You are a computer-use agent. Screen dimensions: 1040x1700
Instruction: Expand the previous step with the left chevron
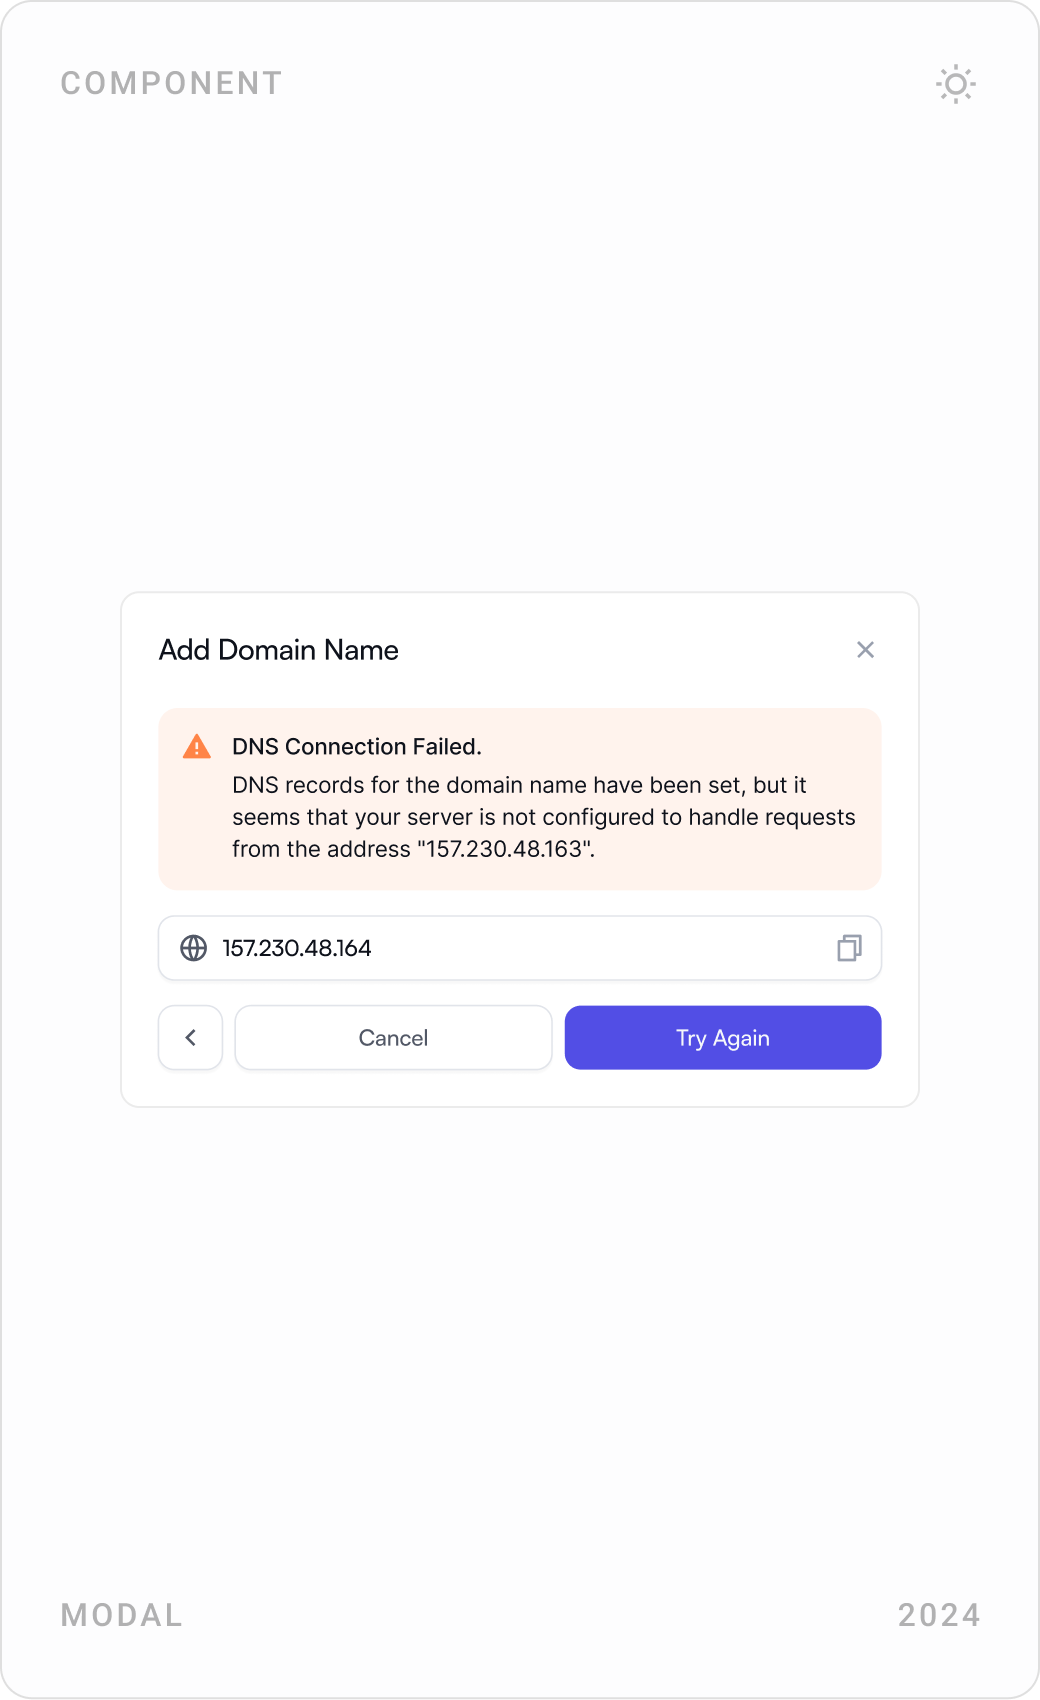(190, 1037)
